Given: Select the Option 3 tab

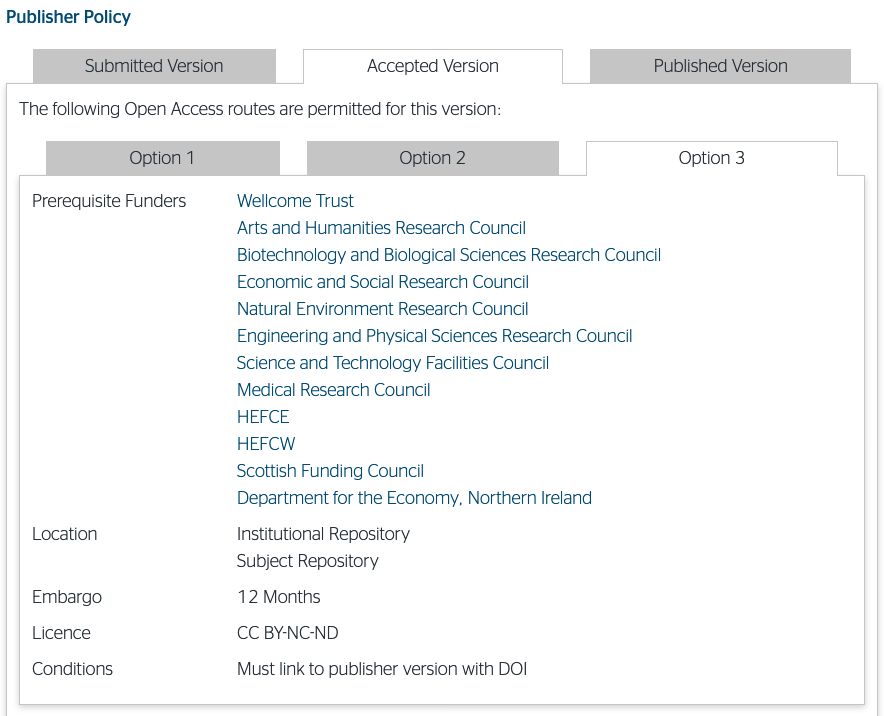Looking at the screenshot, I should click(x=711, y=158).
